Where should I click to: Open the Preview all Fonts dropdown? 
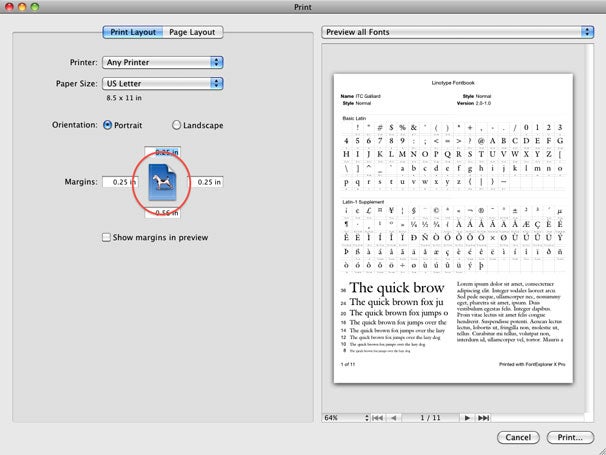point(458,32)
